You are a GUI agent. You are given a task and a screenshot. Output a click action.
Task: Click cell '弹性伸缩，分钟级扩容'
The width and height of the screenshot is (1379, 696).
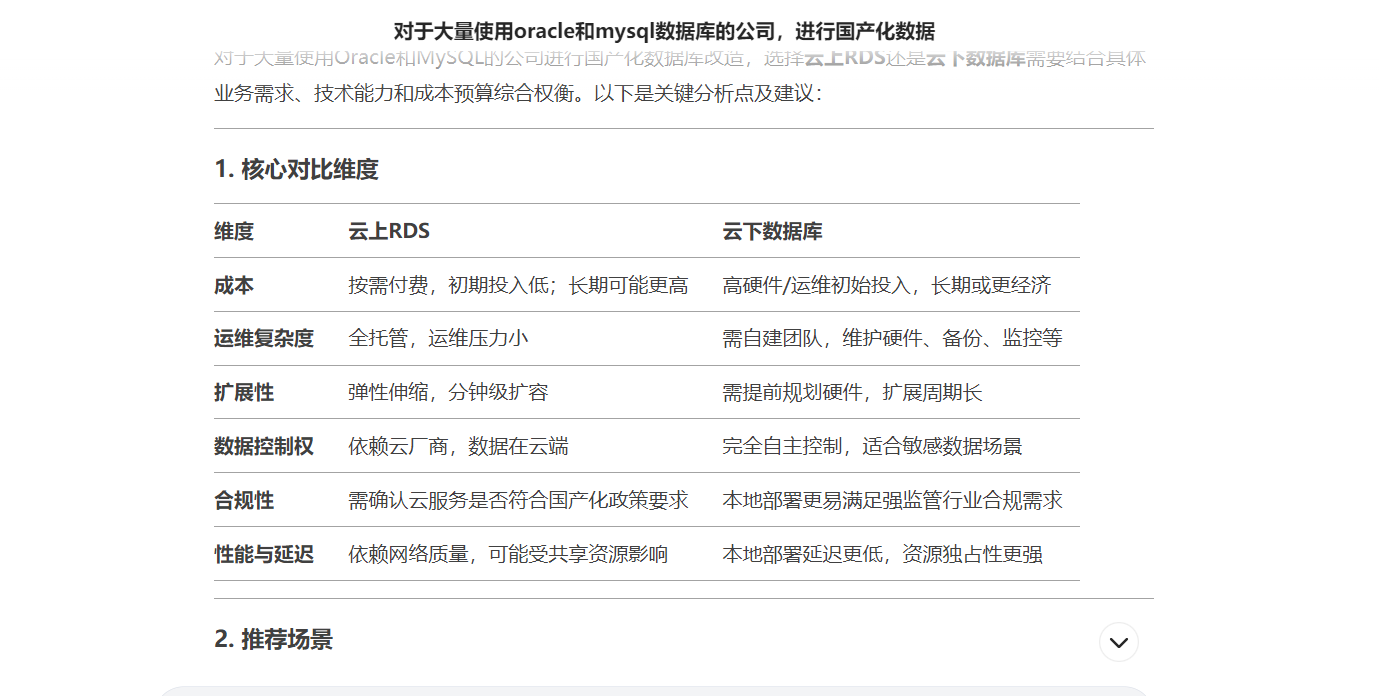click(x=448, y=392)
